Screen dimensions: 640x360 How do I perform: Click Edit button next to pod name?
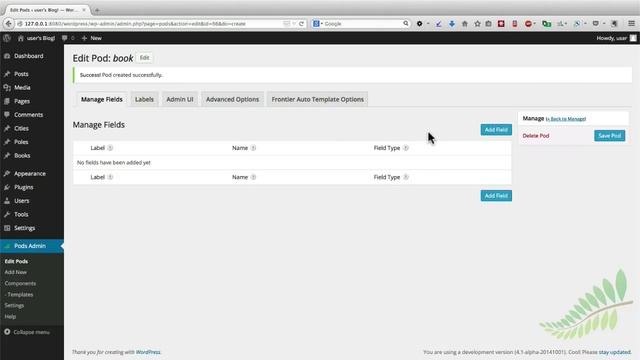click(144, 58)
